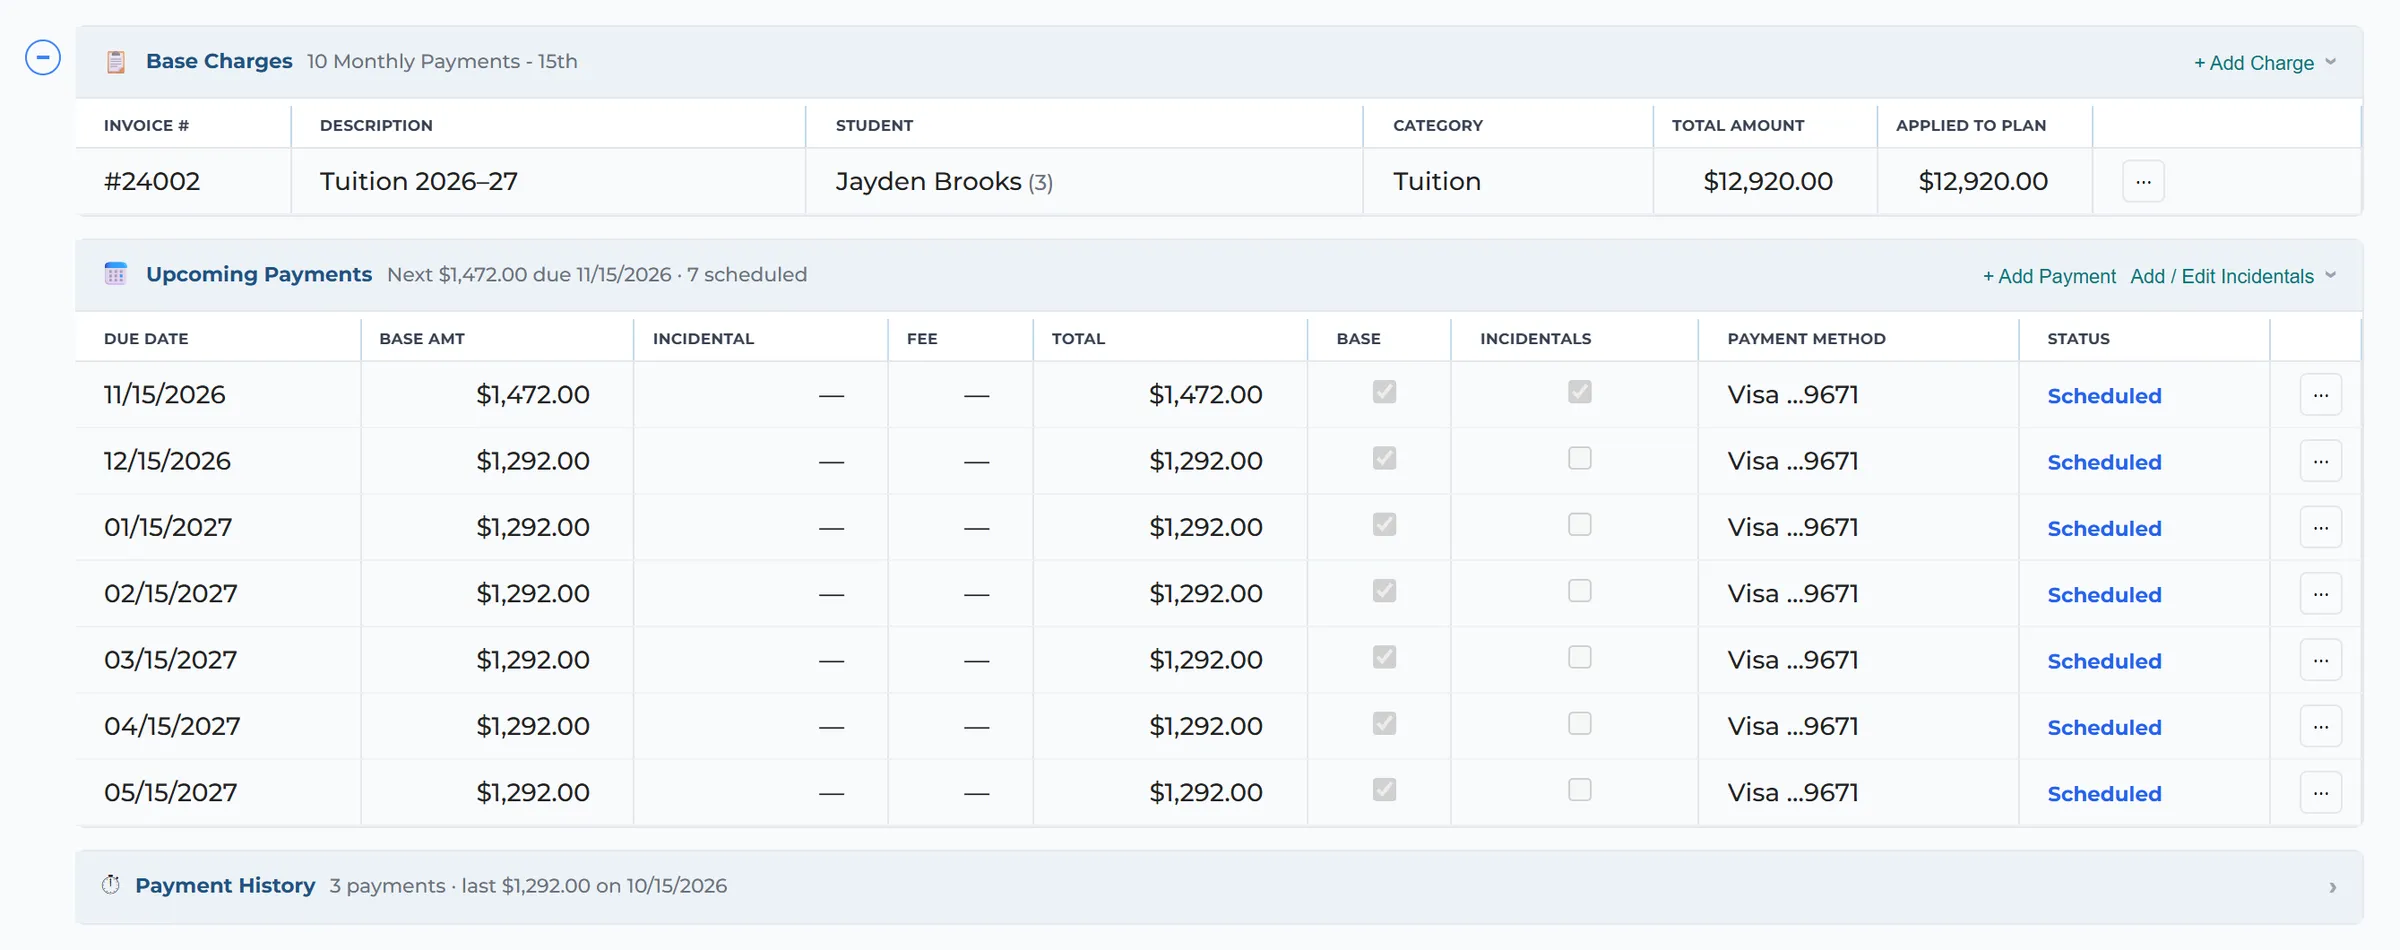Open actions menu for invoice #24002
Screen dimensions: 2400x950
pos(2143,182)
